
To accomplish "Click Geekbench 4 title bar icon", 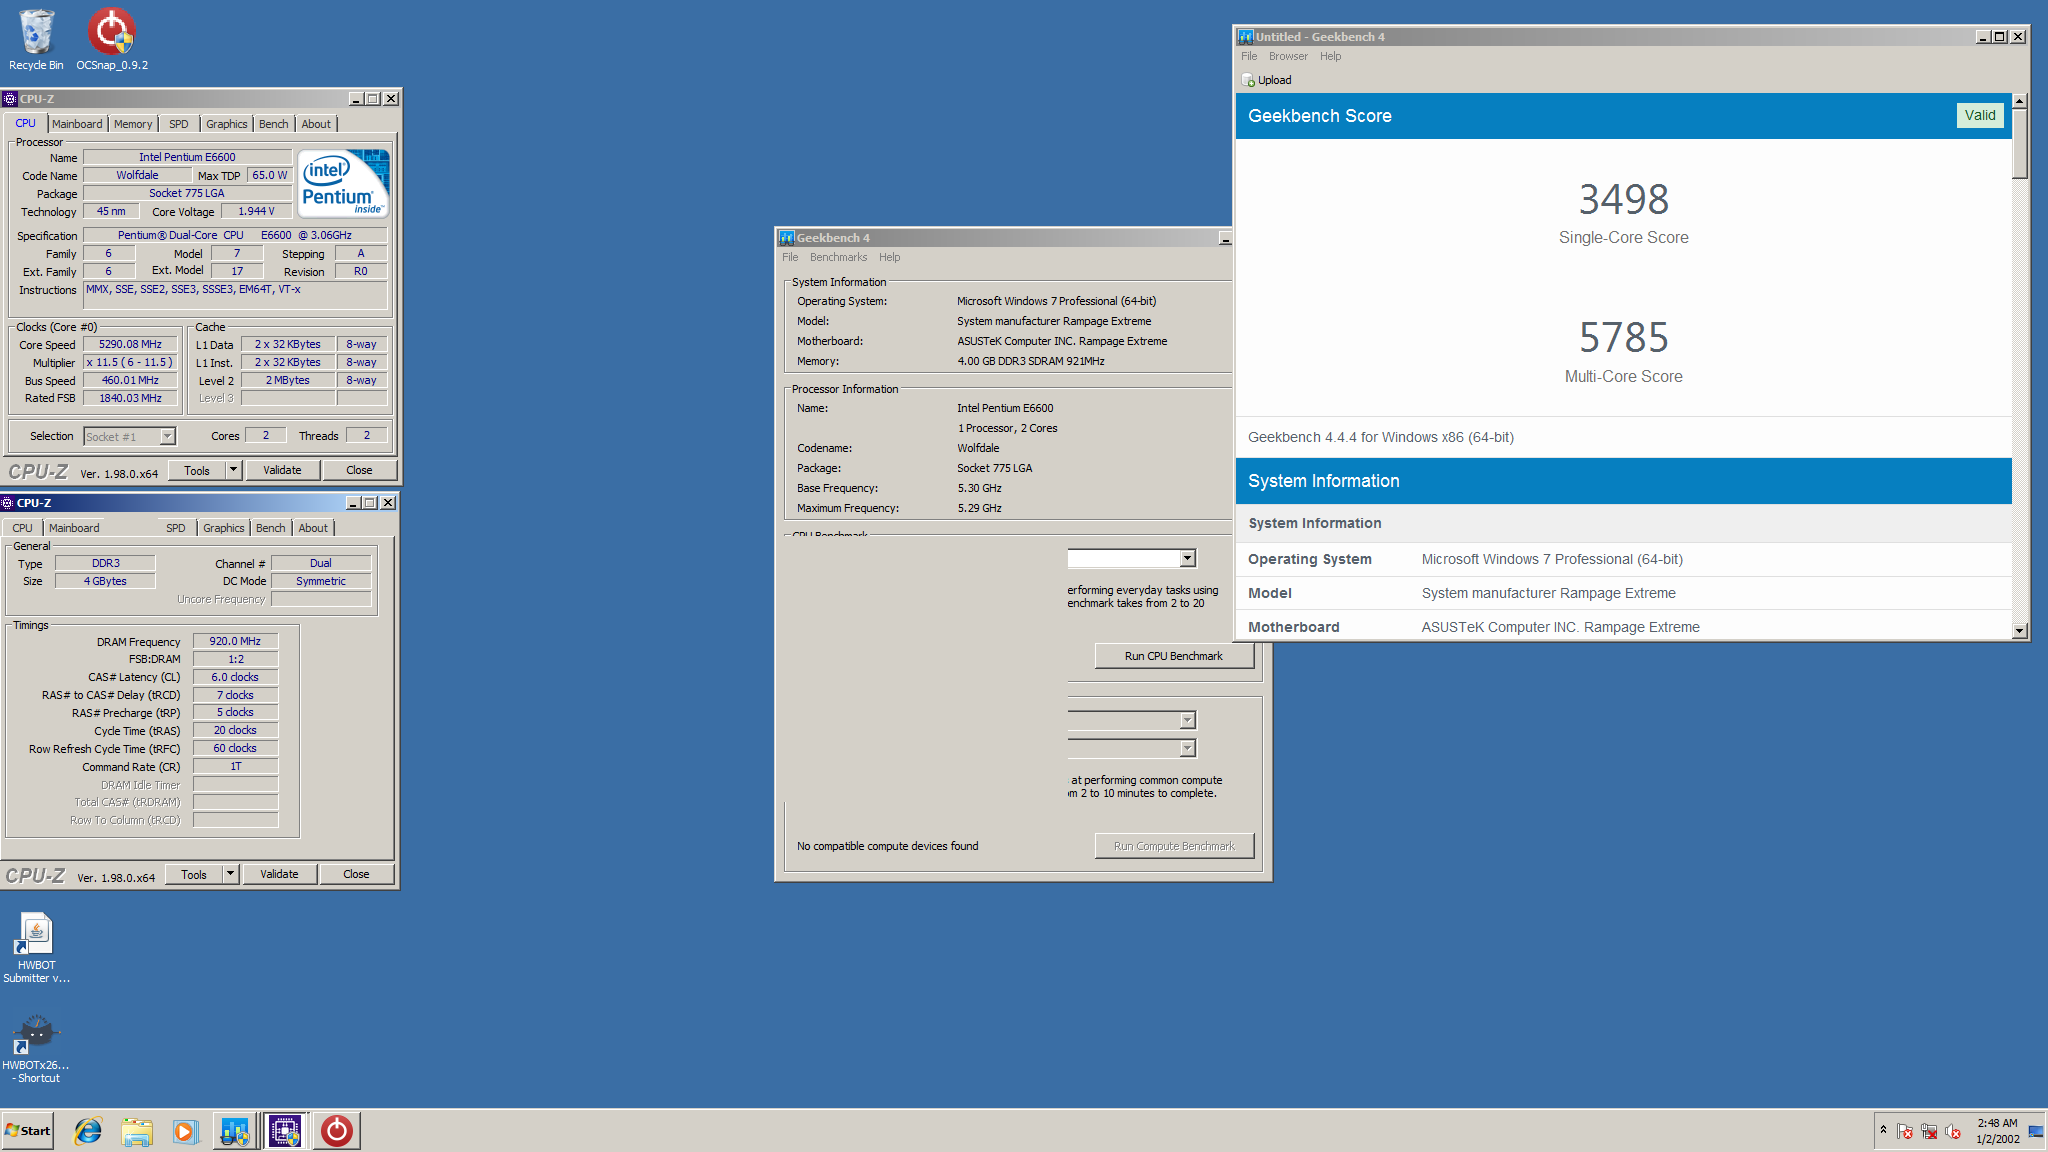I will 787,238.
